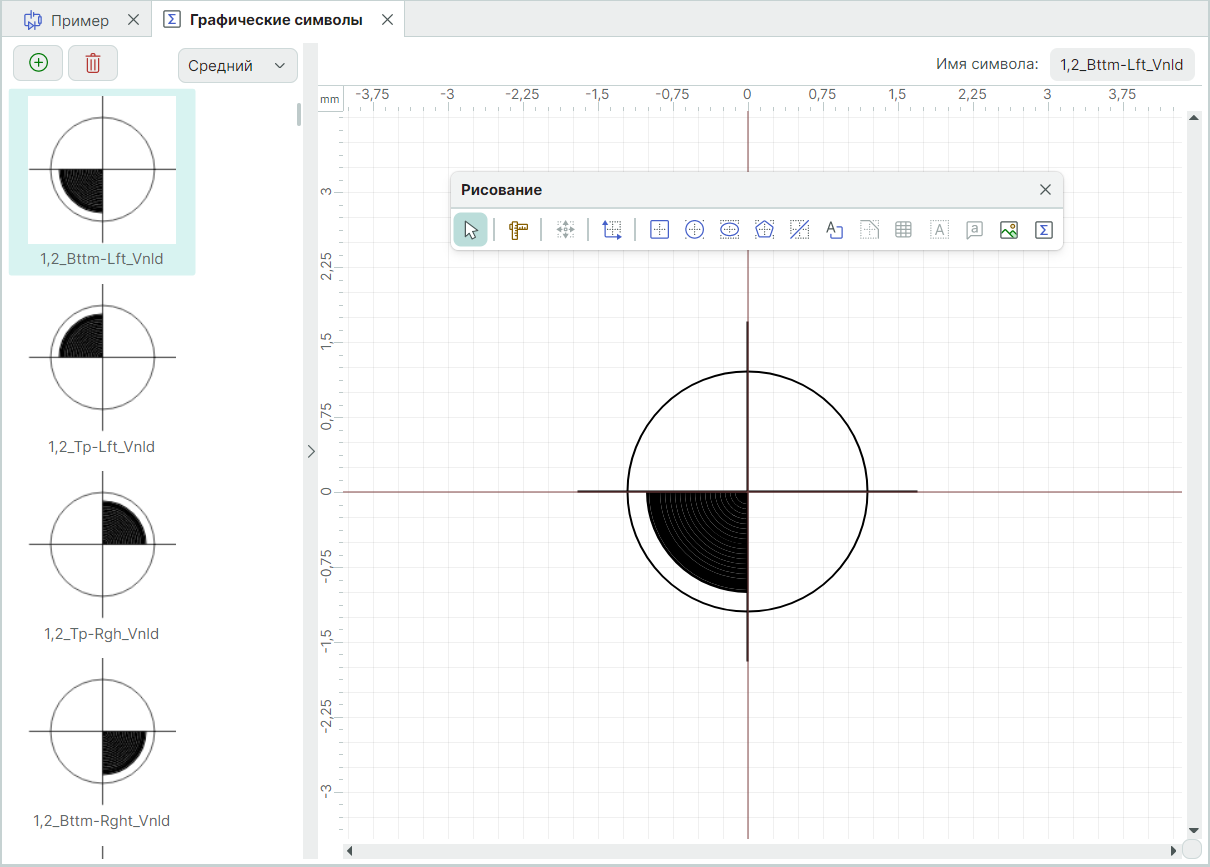The width and height of the screenshot is (1210, 867).
Task: Delete symbol using red trash button
Action: pos(93,63)
